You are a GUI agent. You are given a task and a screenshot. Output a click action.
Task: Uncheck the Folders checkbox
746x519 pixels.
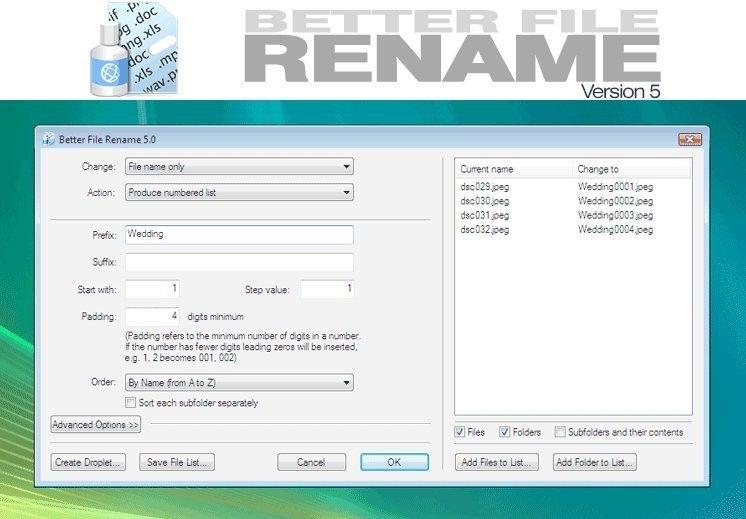pos(505,432)
